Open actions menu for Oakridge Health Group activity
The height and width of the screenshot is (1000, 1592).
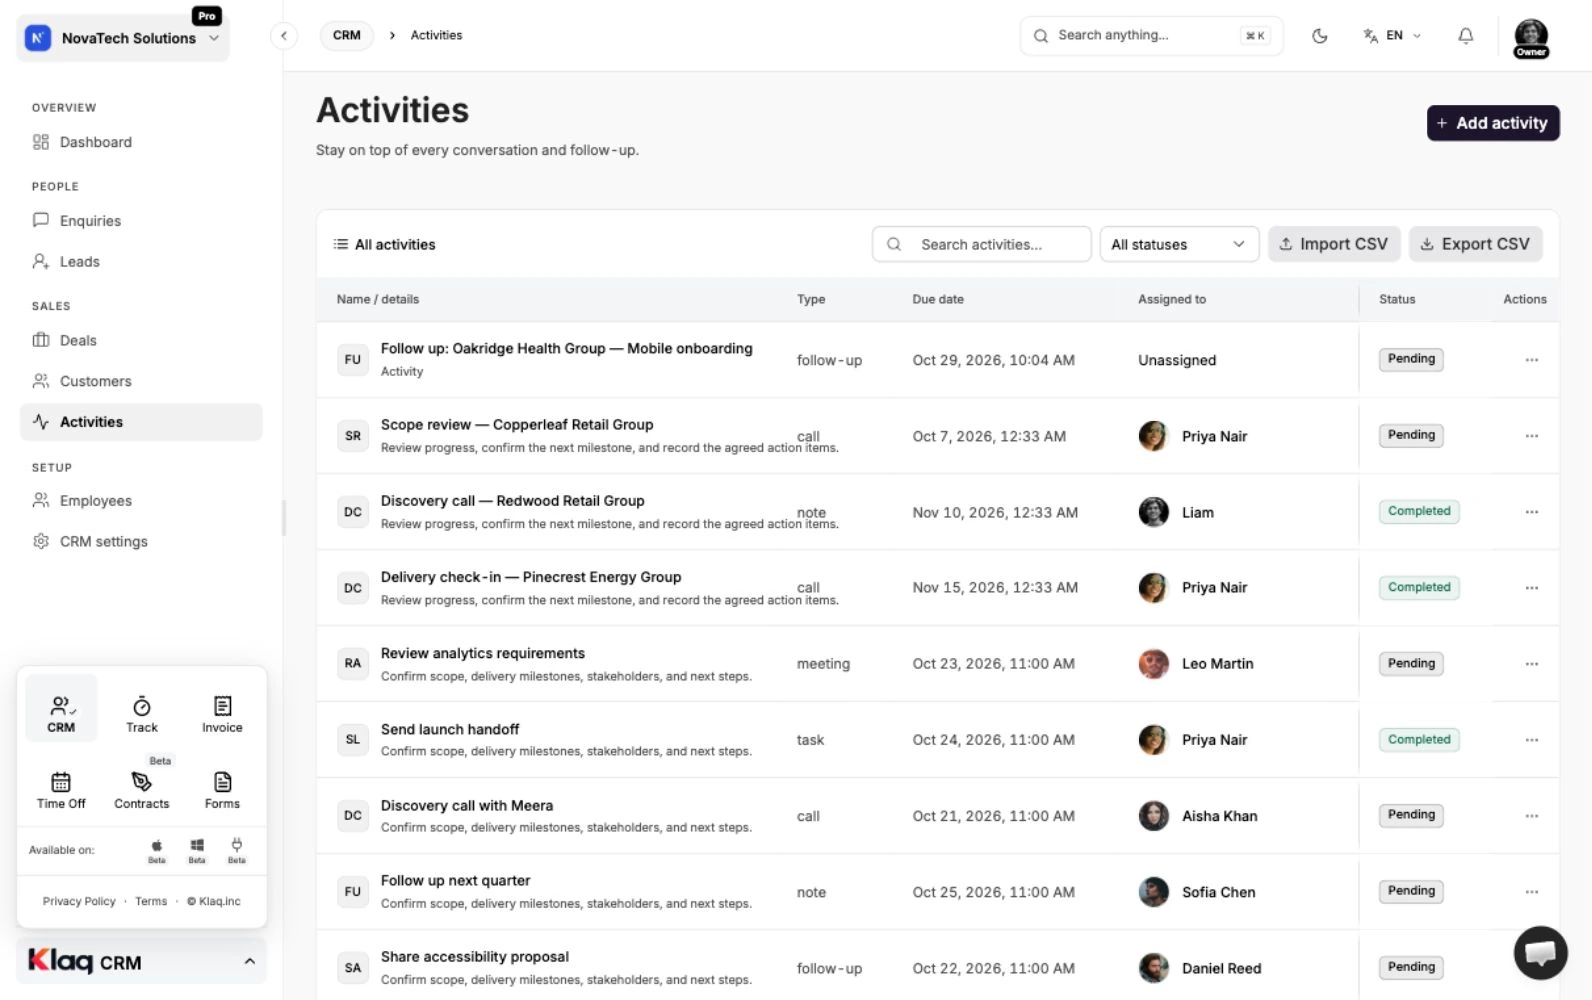click(1531, 360)
